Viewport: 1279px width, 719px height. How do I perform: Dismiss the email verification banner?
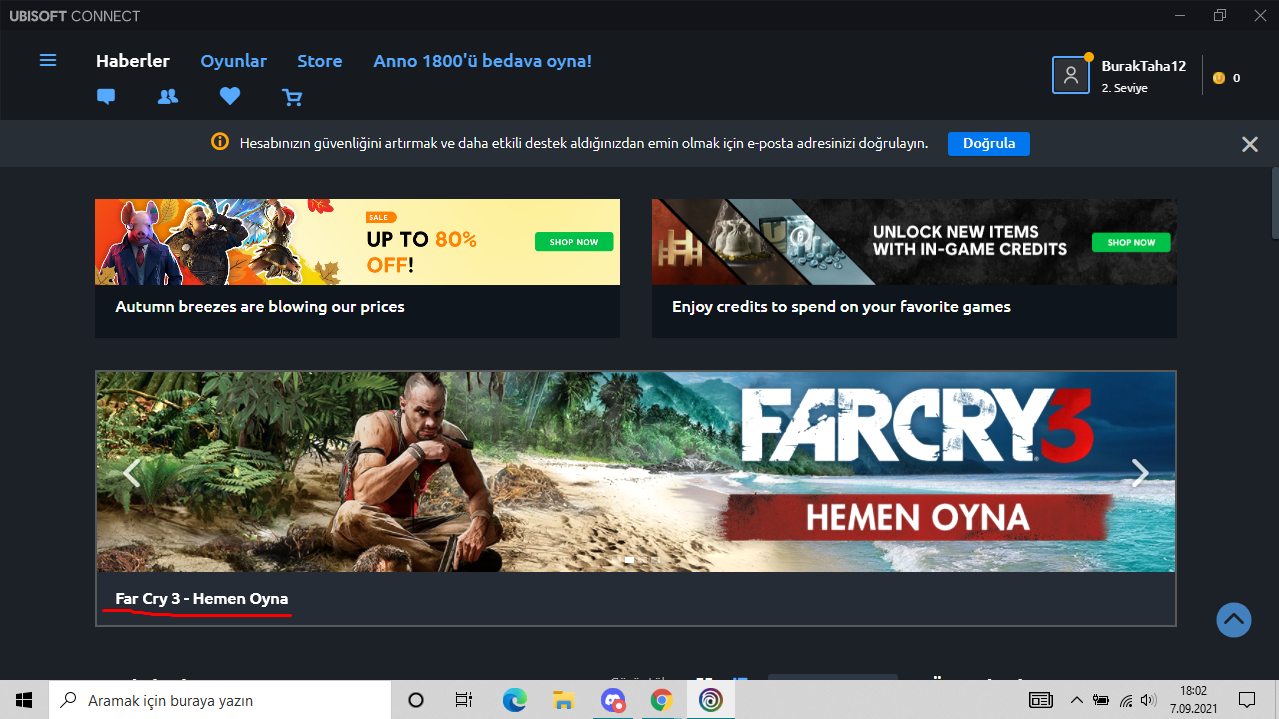pyautogui.click(x=1249, y=144)
